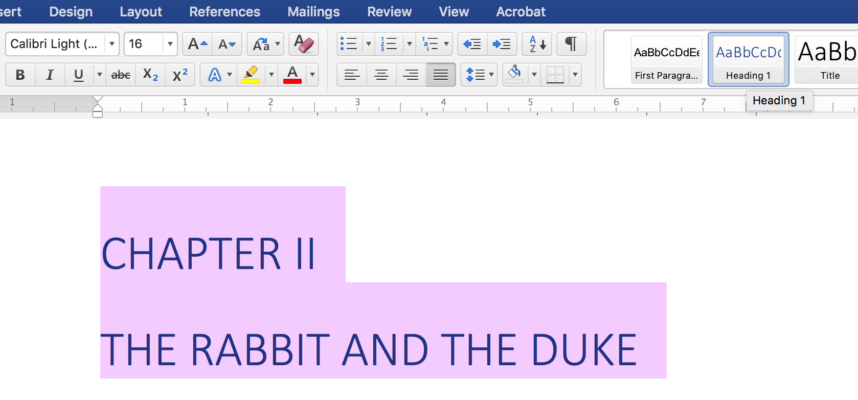Open the References tab

click(224, 12)
